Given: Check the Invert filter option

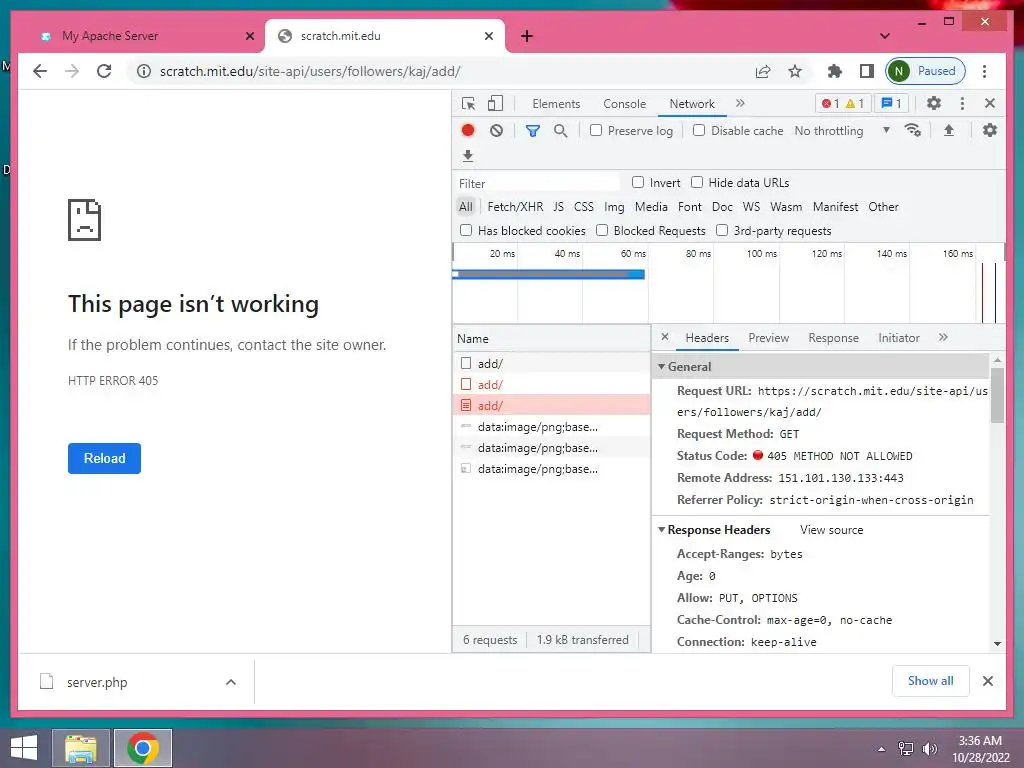Looking at the screenshot, I should [x=638, y=182].
